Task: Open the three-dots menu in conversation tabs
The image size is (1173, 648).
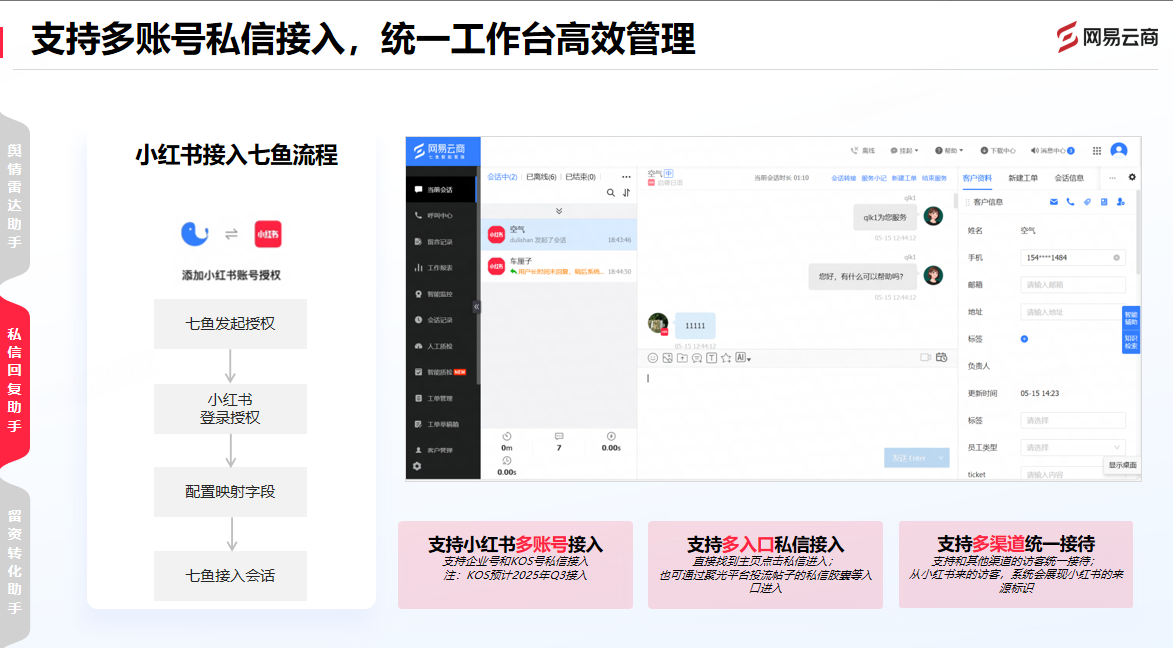Action: (626, 177)
